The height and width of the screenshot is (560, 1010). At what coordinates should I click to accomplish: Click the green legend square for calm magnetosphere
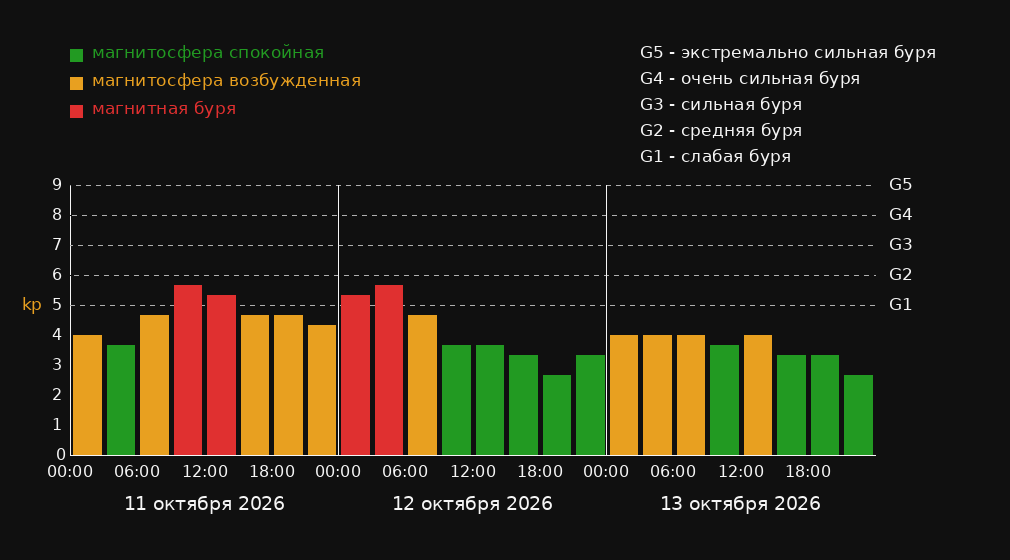coord(76,55)
